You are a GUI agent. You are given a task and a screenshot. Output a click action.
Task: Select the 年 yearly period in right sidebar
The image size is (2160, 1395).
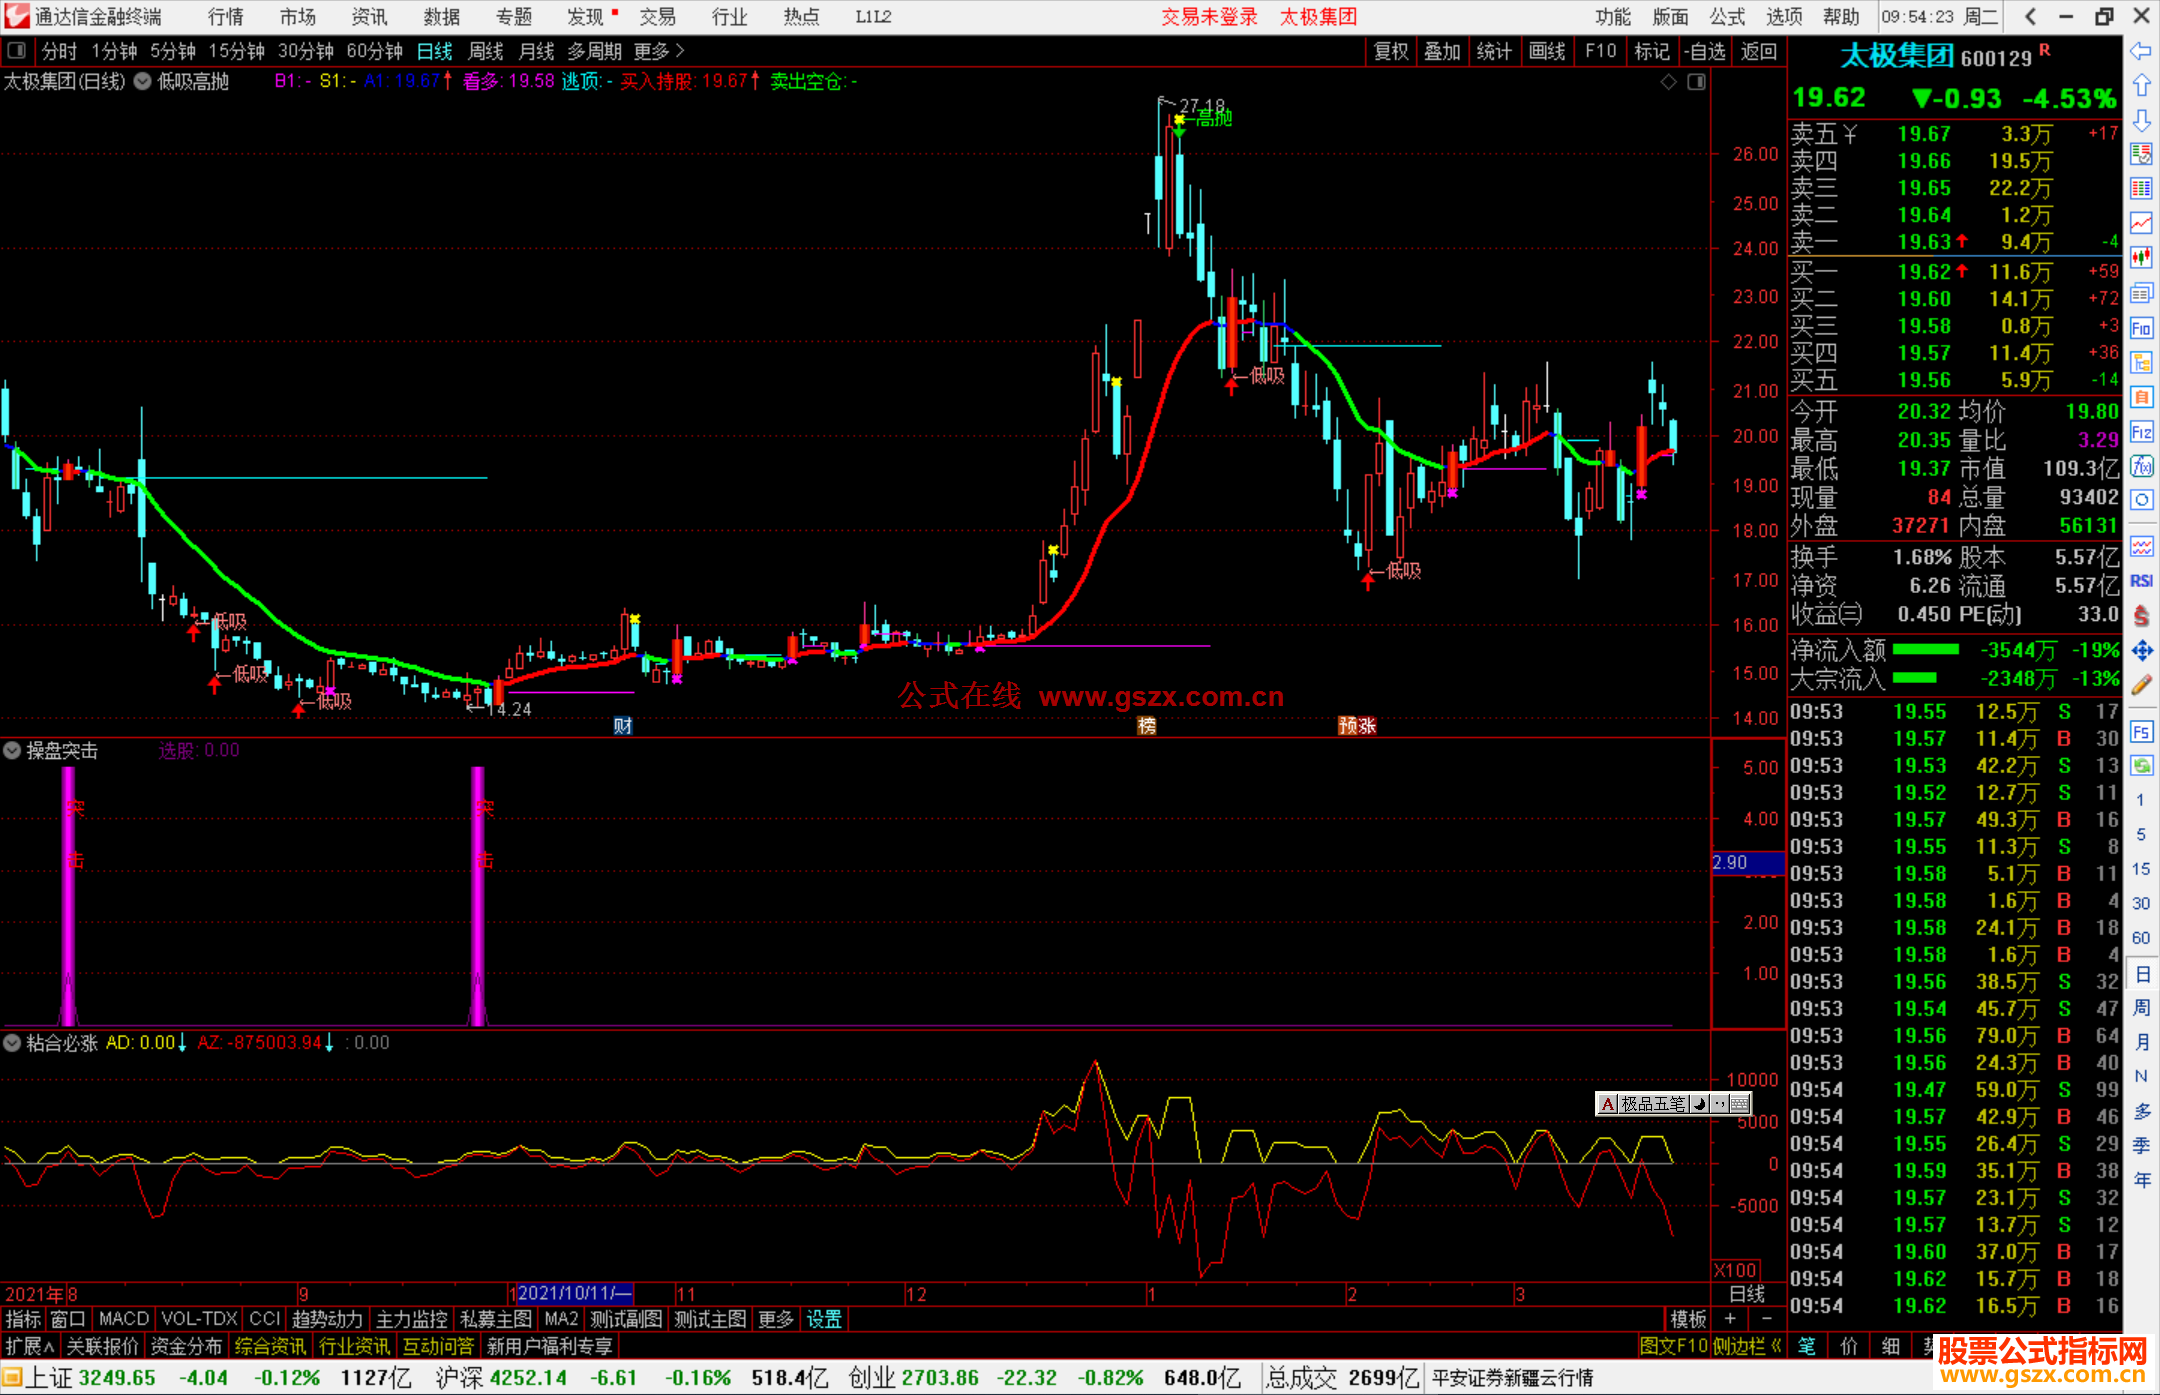[2141, 1180]
